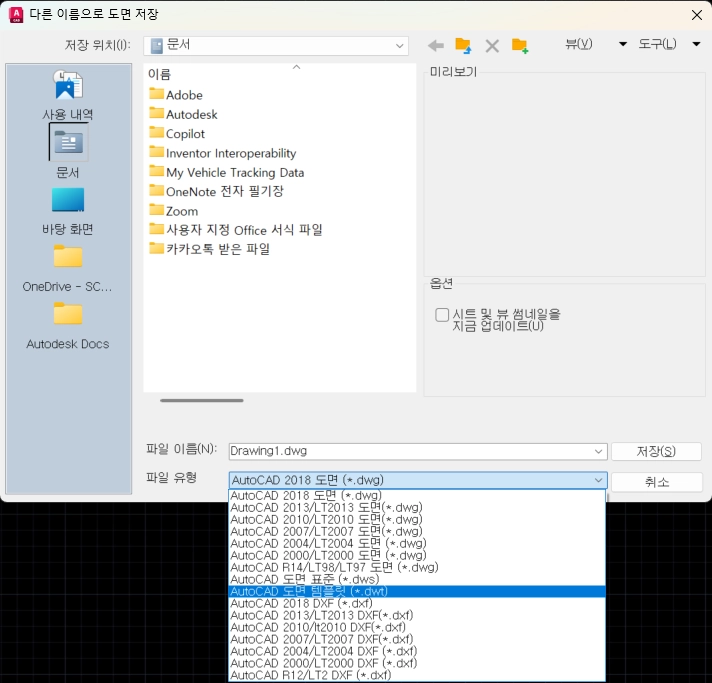Click the delete X icon in toolbar
The image size is (712, 683).
pyautogui.click(x=492, y=46)
